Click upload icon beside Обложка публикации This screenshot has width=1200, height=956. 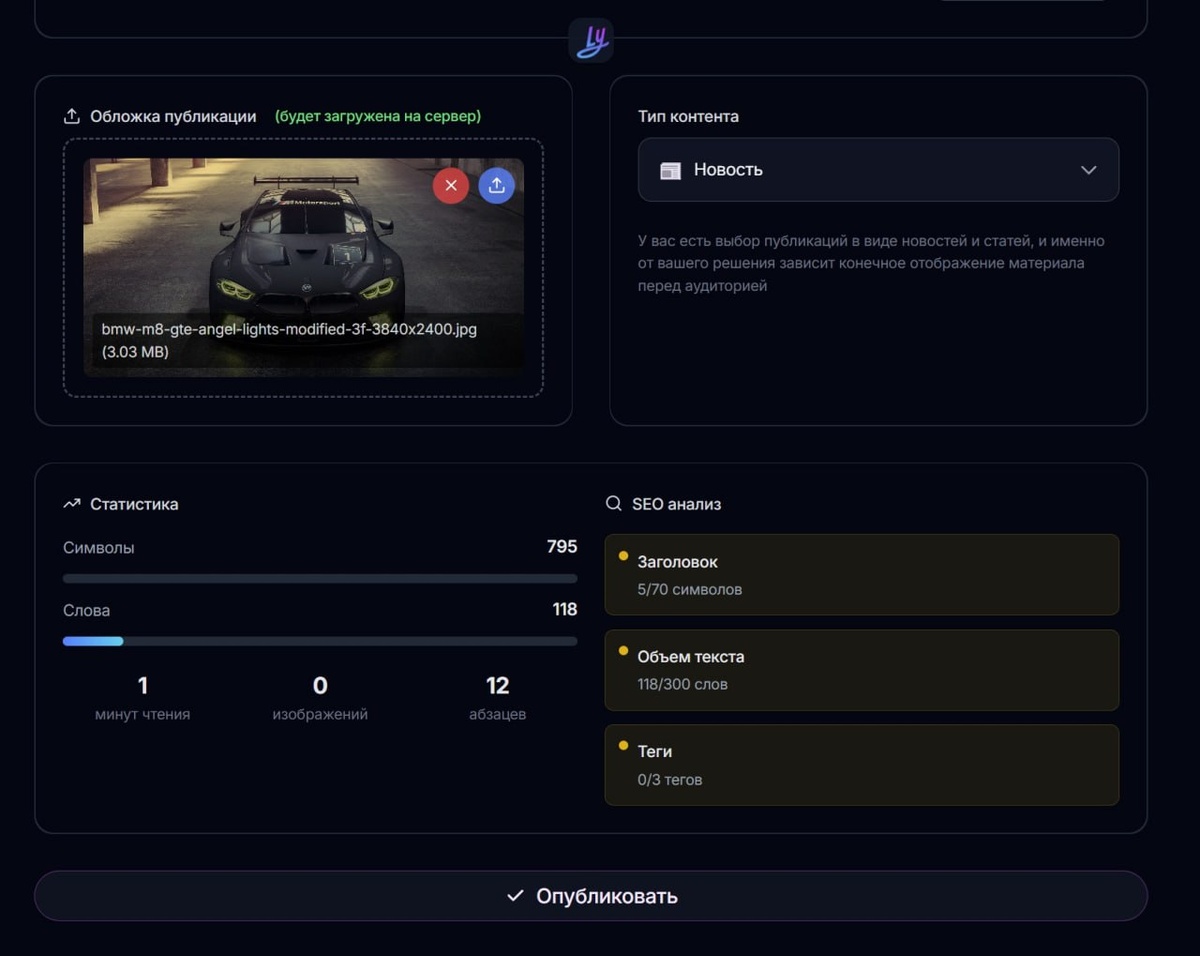[72, 116]
